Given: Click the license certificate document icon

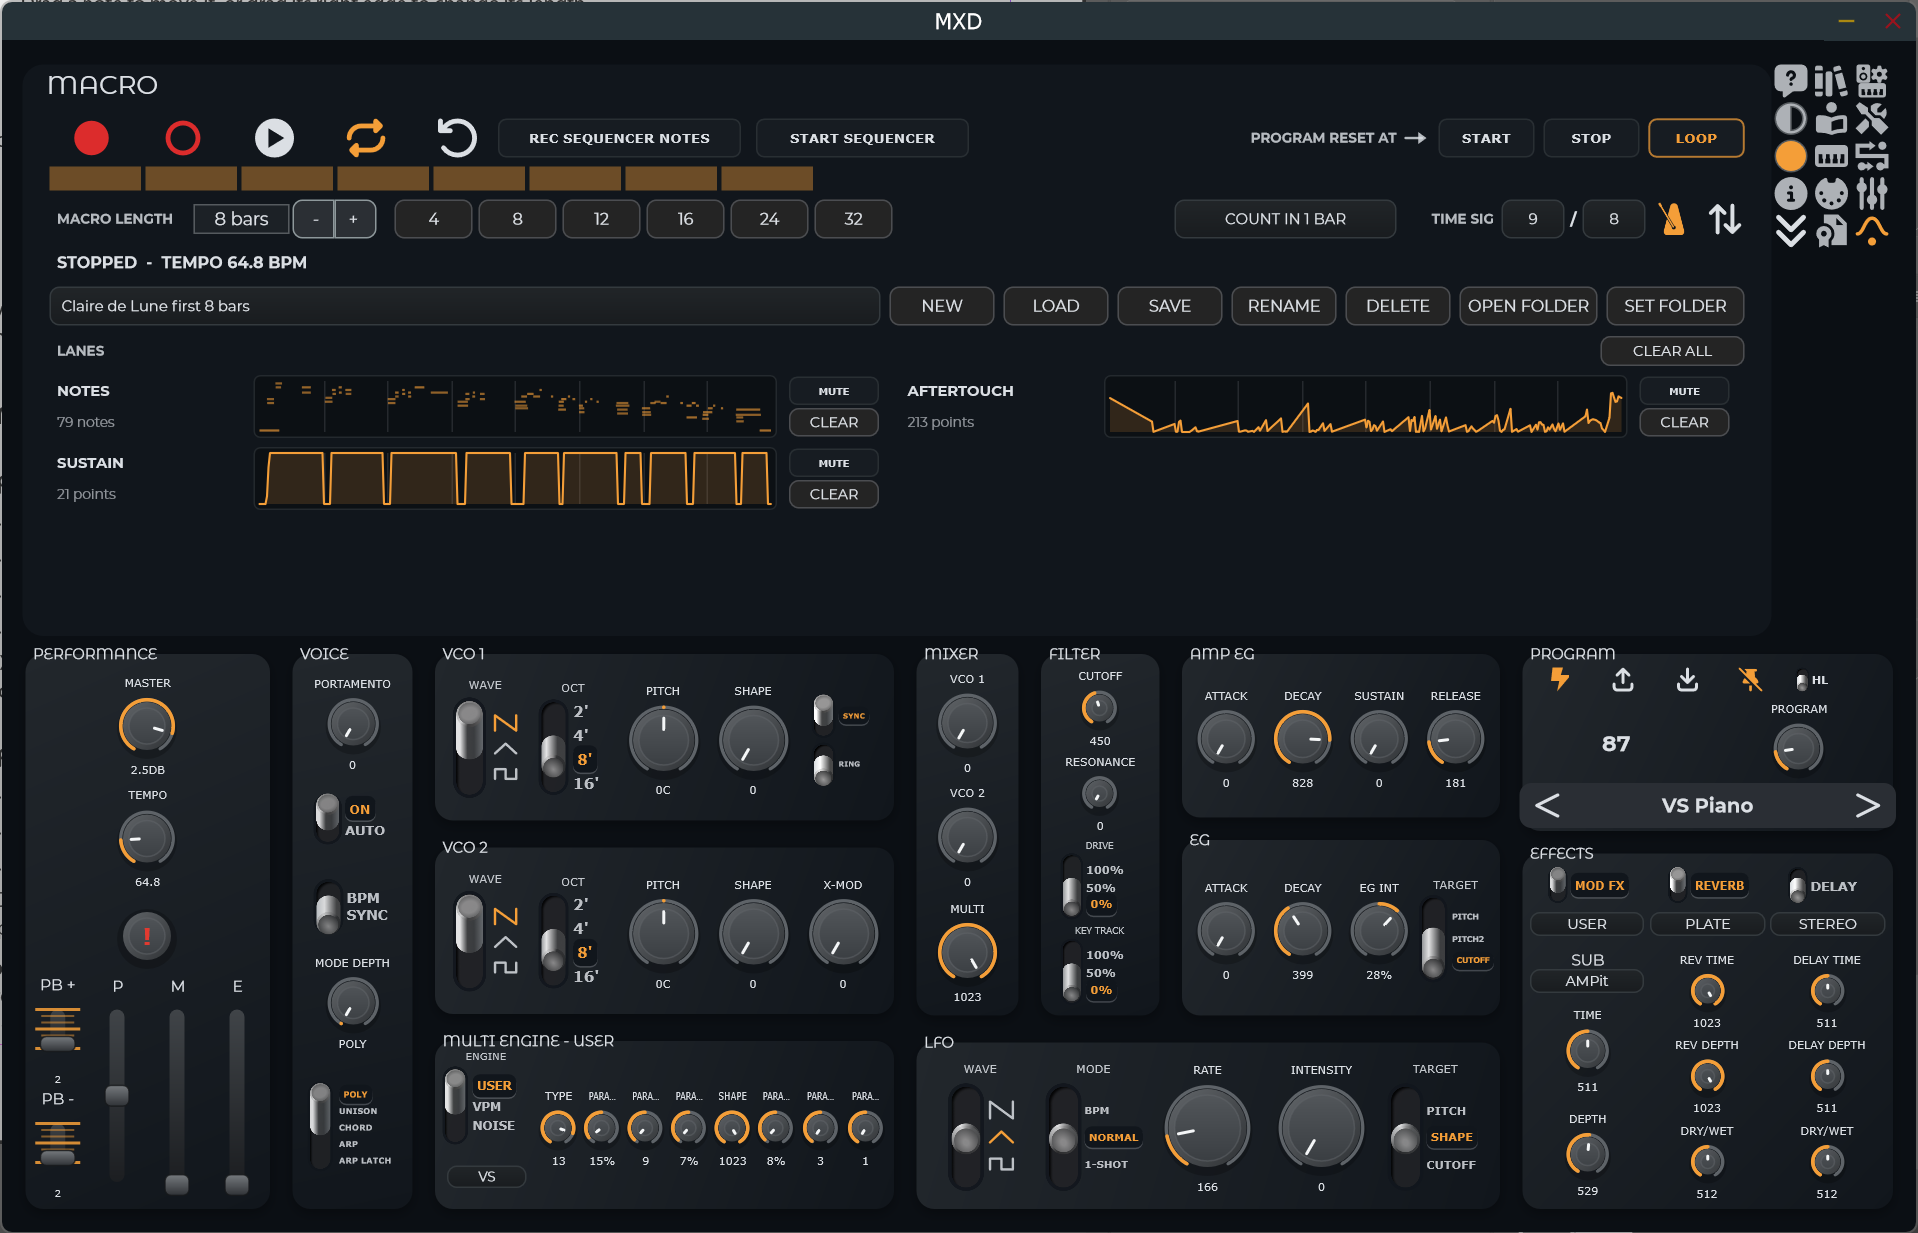Looking at the screenshot, I should coord(1831,231).
